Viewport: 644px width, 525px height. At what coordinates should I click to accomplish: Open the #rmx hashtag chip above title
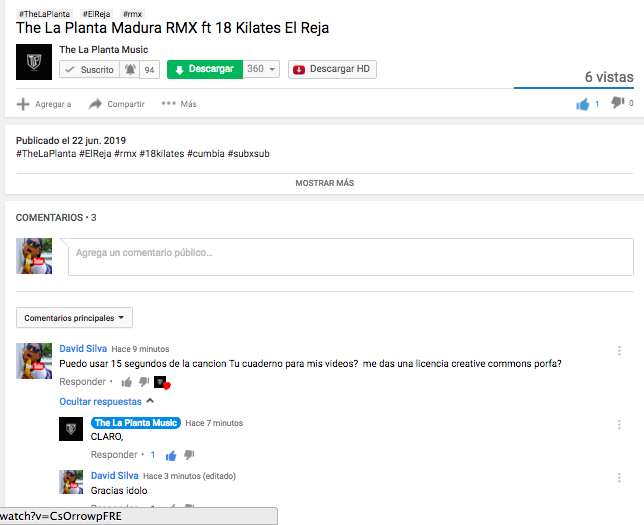132,14
